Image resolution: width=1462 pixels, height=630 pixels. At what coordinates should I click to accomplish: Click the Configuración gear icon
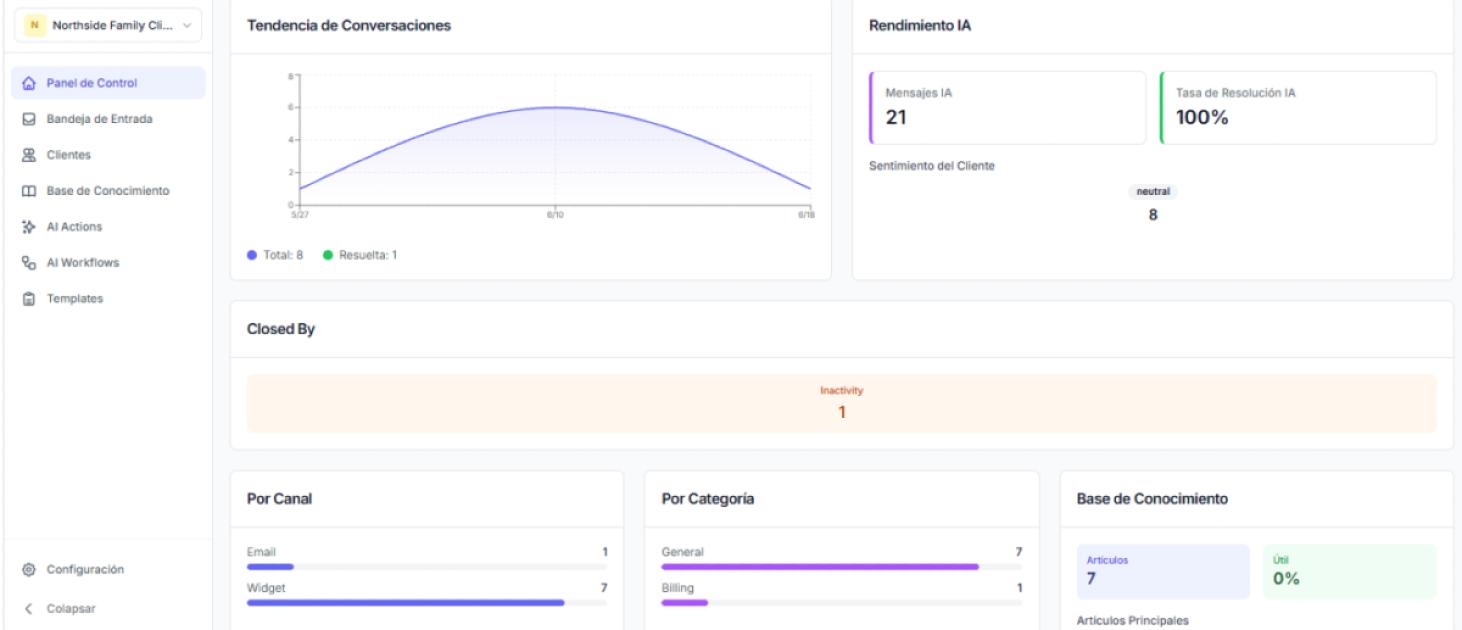29,570
